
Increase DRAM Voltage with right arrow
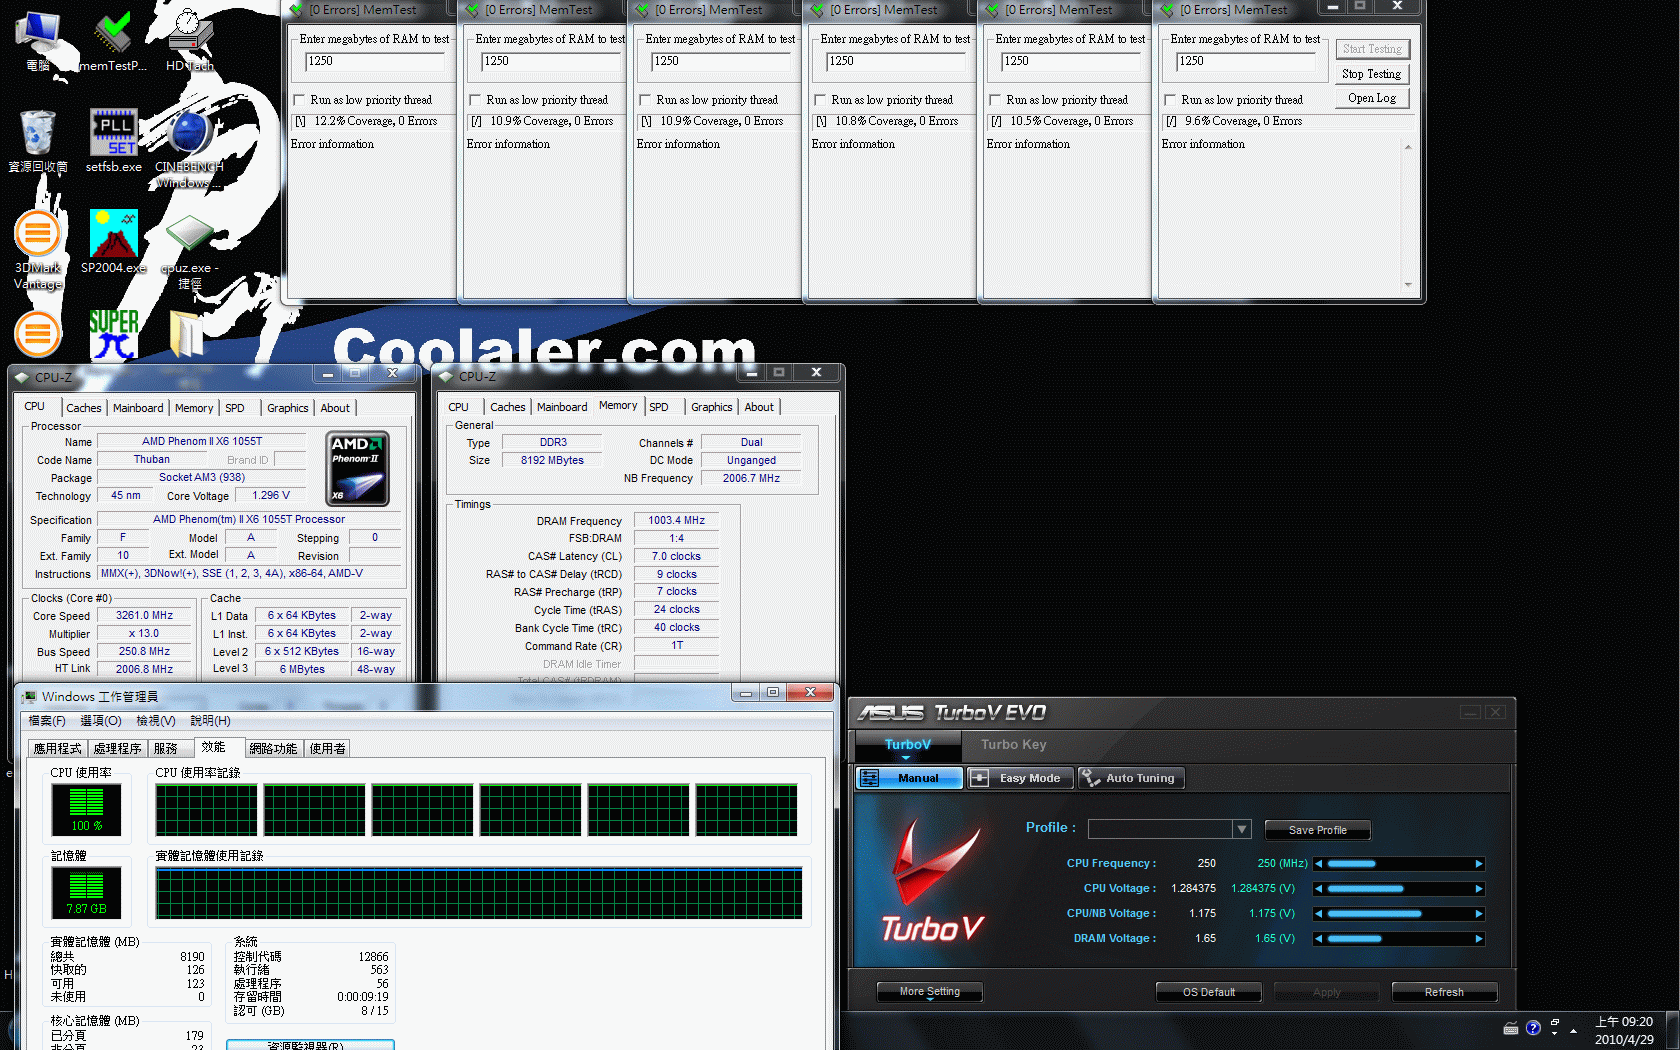[x=1478, y=939]
